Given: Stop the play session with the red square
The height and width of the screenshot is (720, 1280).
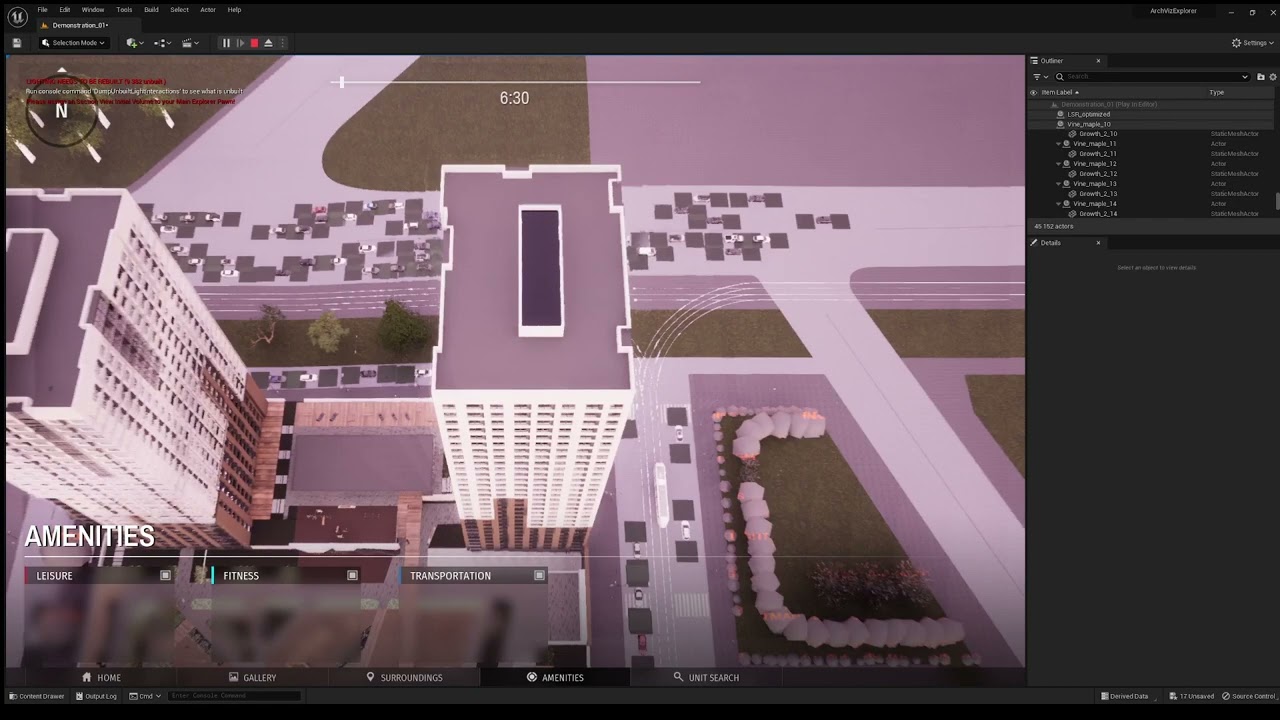Looking at the screenshot, I should [x=254, y=43].
